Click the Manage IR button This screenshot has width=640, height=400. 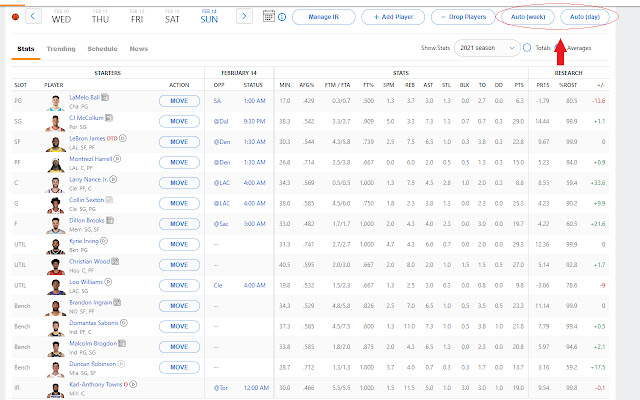[x=324, y=17]
